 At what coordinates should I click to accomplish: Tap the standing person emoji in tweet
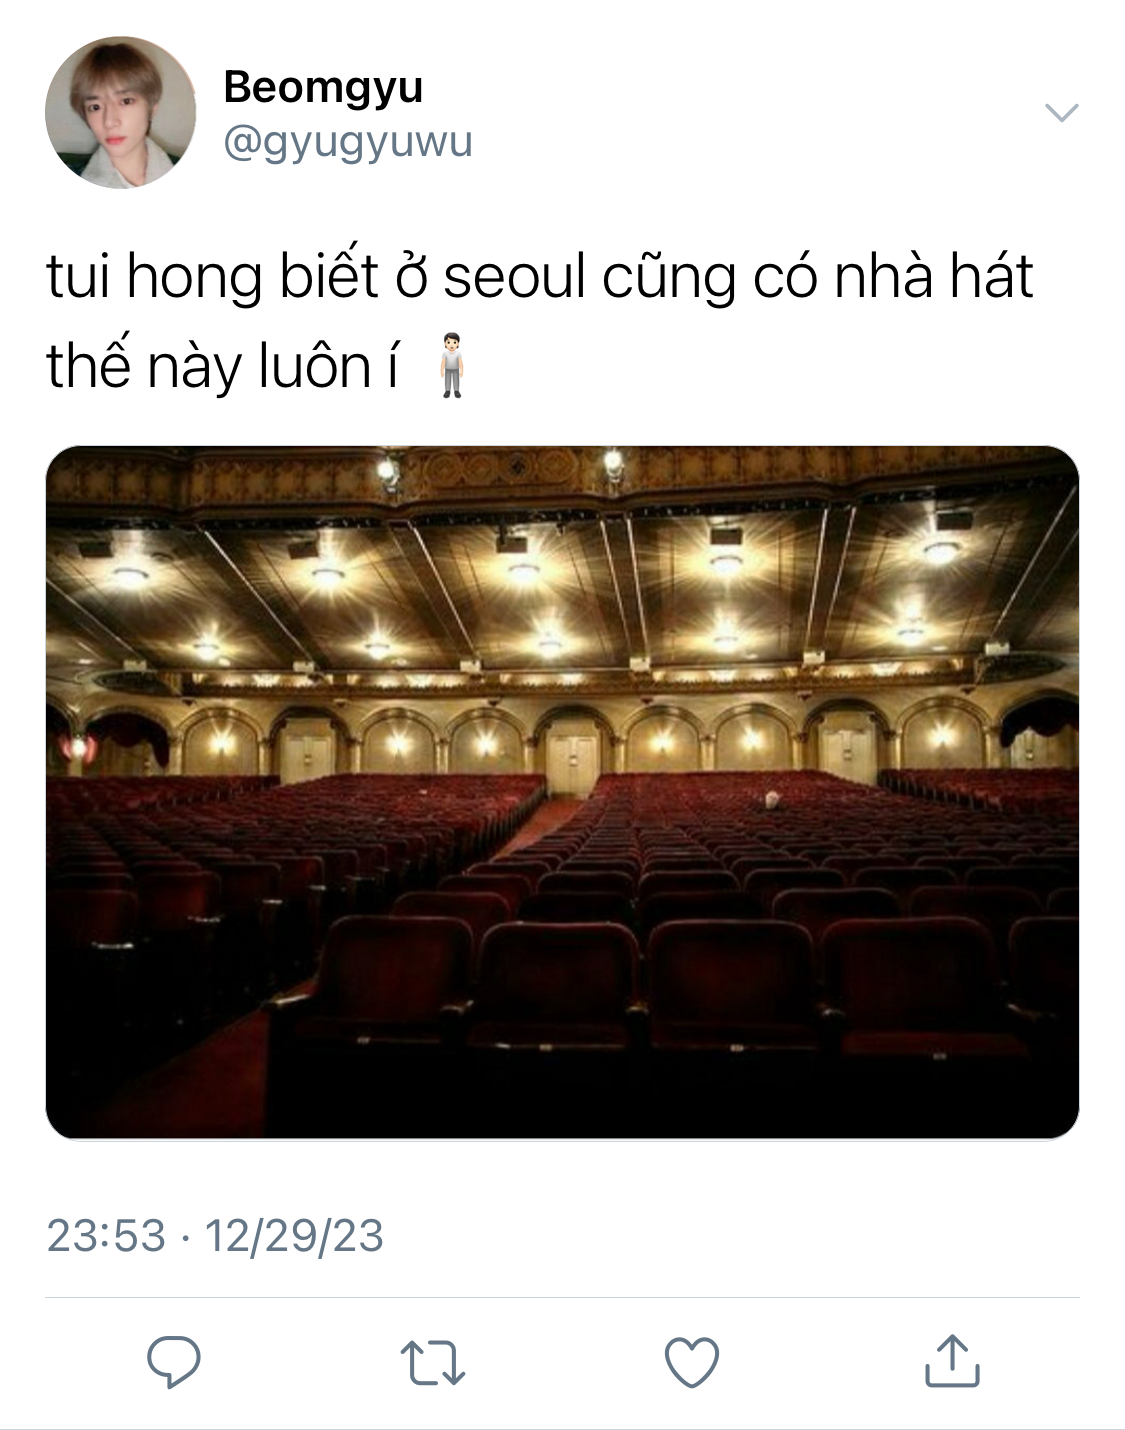click(452, 366)
